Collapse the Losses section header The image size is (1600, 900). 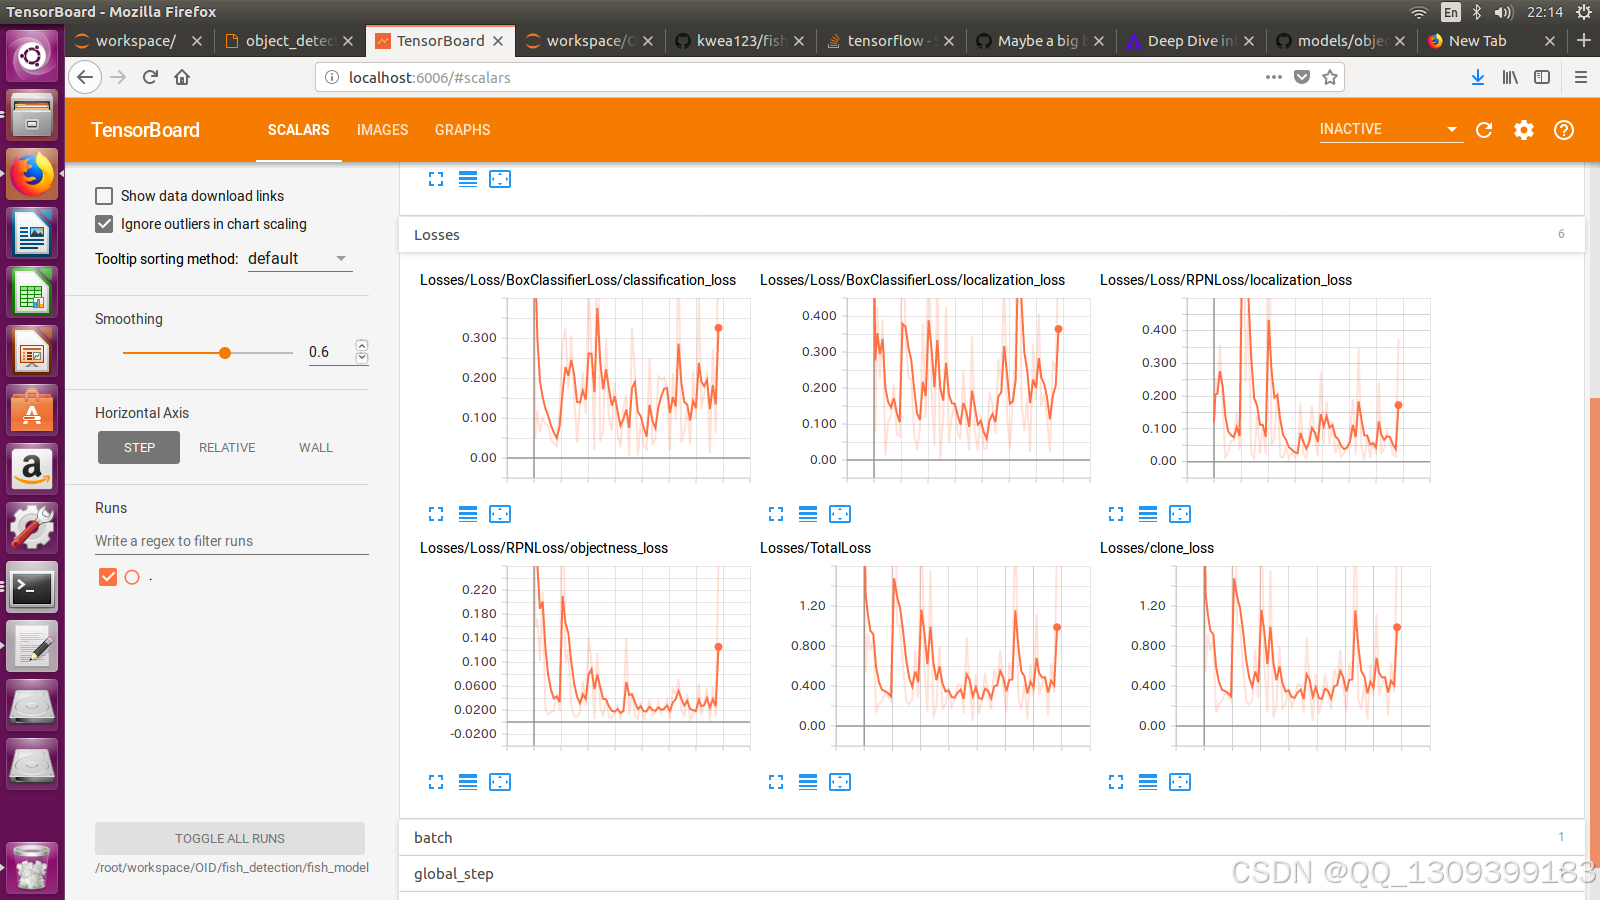tap(991, 235)
